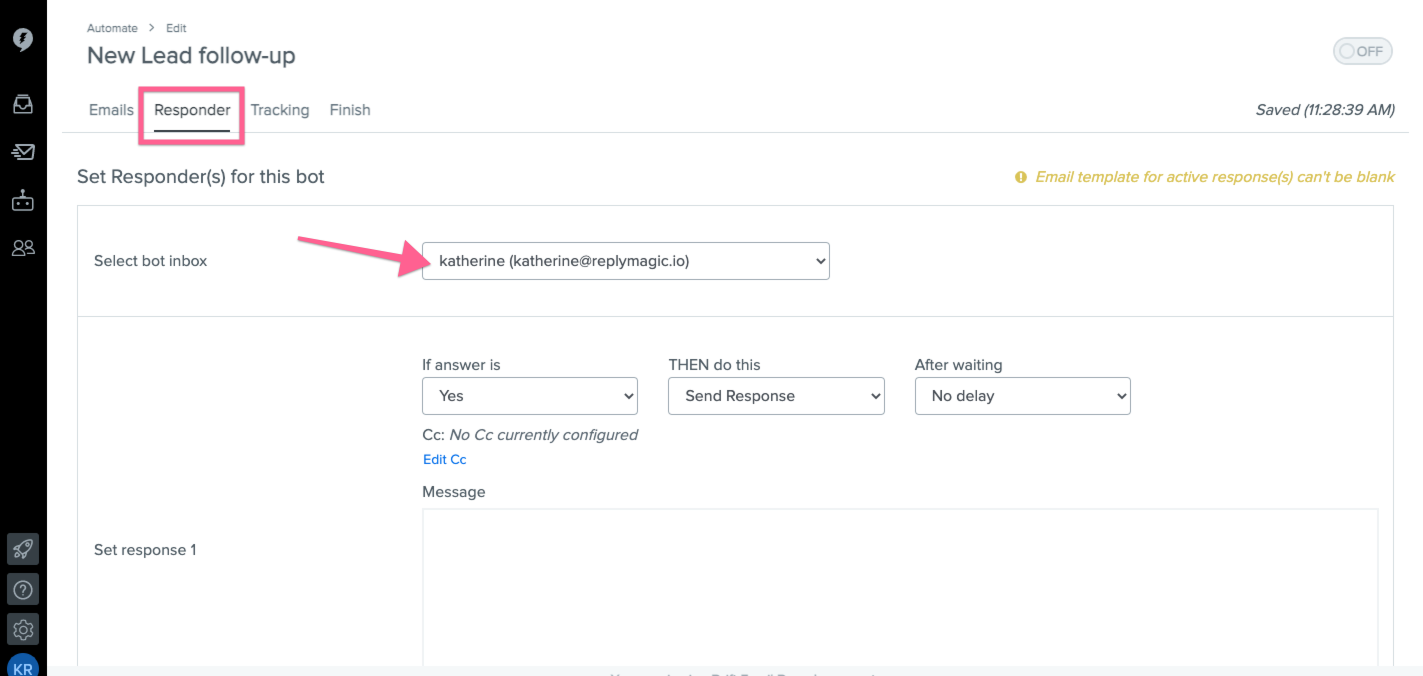The width and height of the screenshot is (1423, 676).
Task: Open the contacts people icon
Action: (x=22, y=248)
